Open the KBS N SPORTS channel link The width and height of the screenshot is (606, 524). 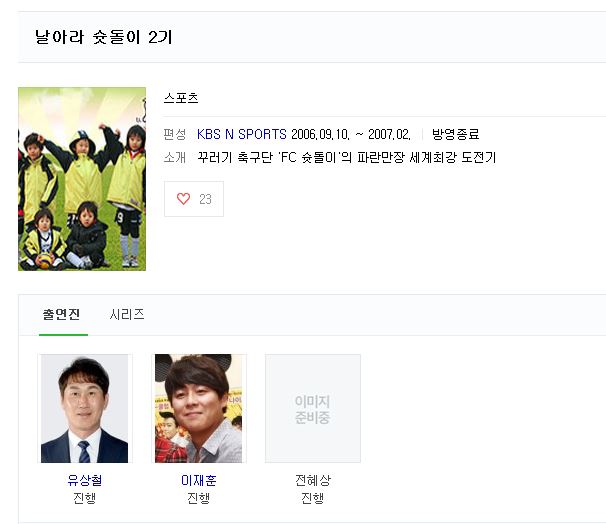tap(242, 134)
